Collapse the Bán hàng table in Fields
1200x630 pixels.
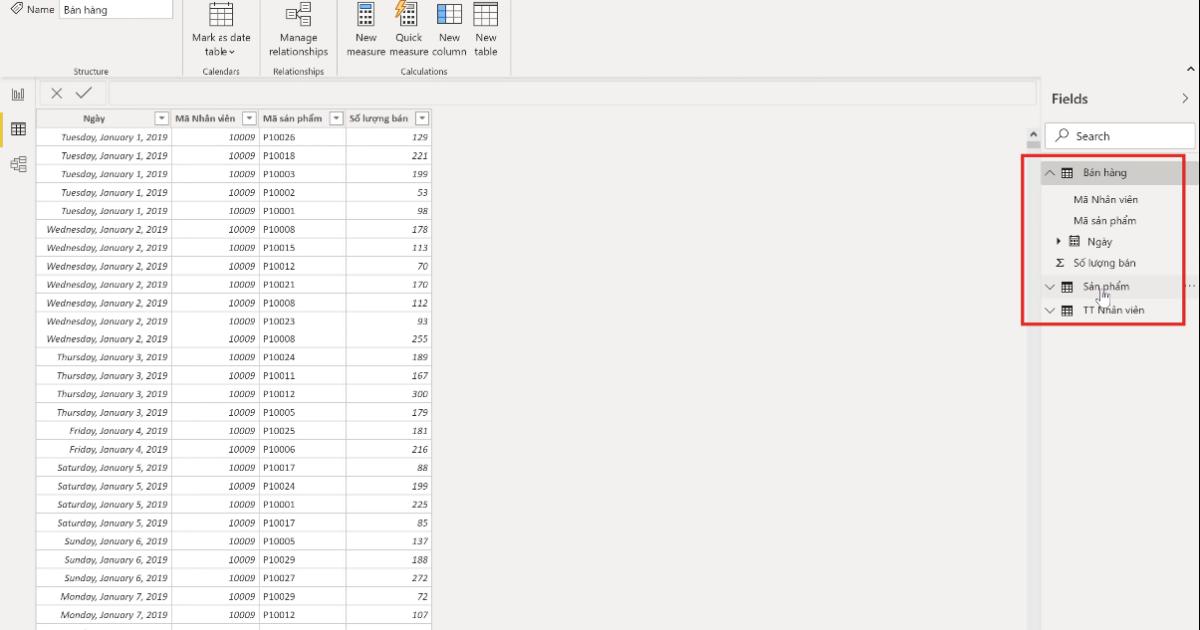tap(1050, 173)
